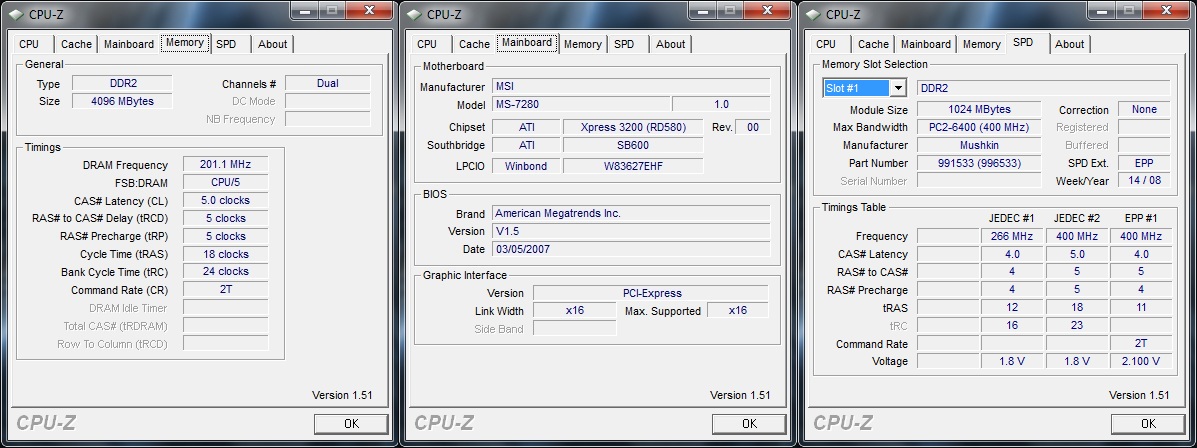Switch to Memory tab in SPD window
1197x448 pixels.
pos(982,44)
